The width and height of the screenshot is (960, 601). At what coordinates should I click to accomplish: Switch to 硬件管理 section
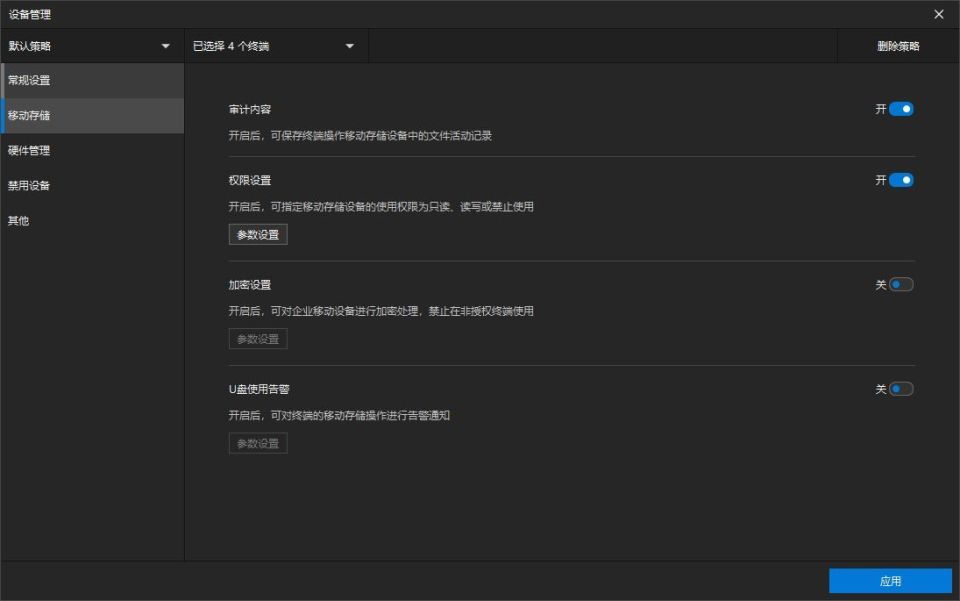[x=92, y=151]
